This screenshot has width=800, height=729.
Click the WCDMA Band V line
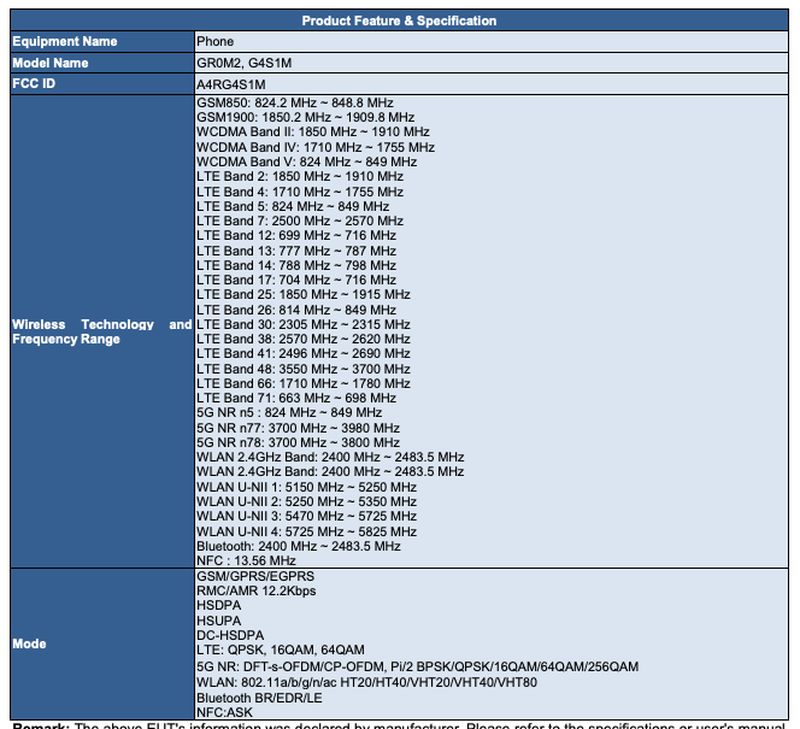307,162
